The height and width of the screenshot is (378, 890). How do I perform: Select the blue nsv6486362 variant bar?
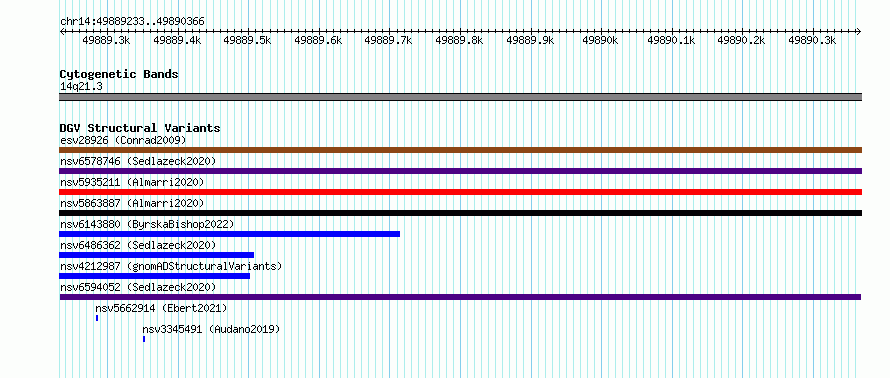(157, 255)
